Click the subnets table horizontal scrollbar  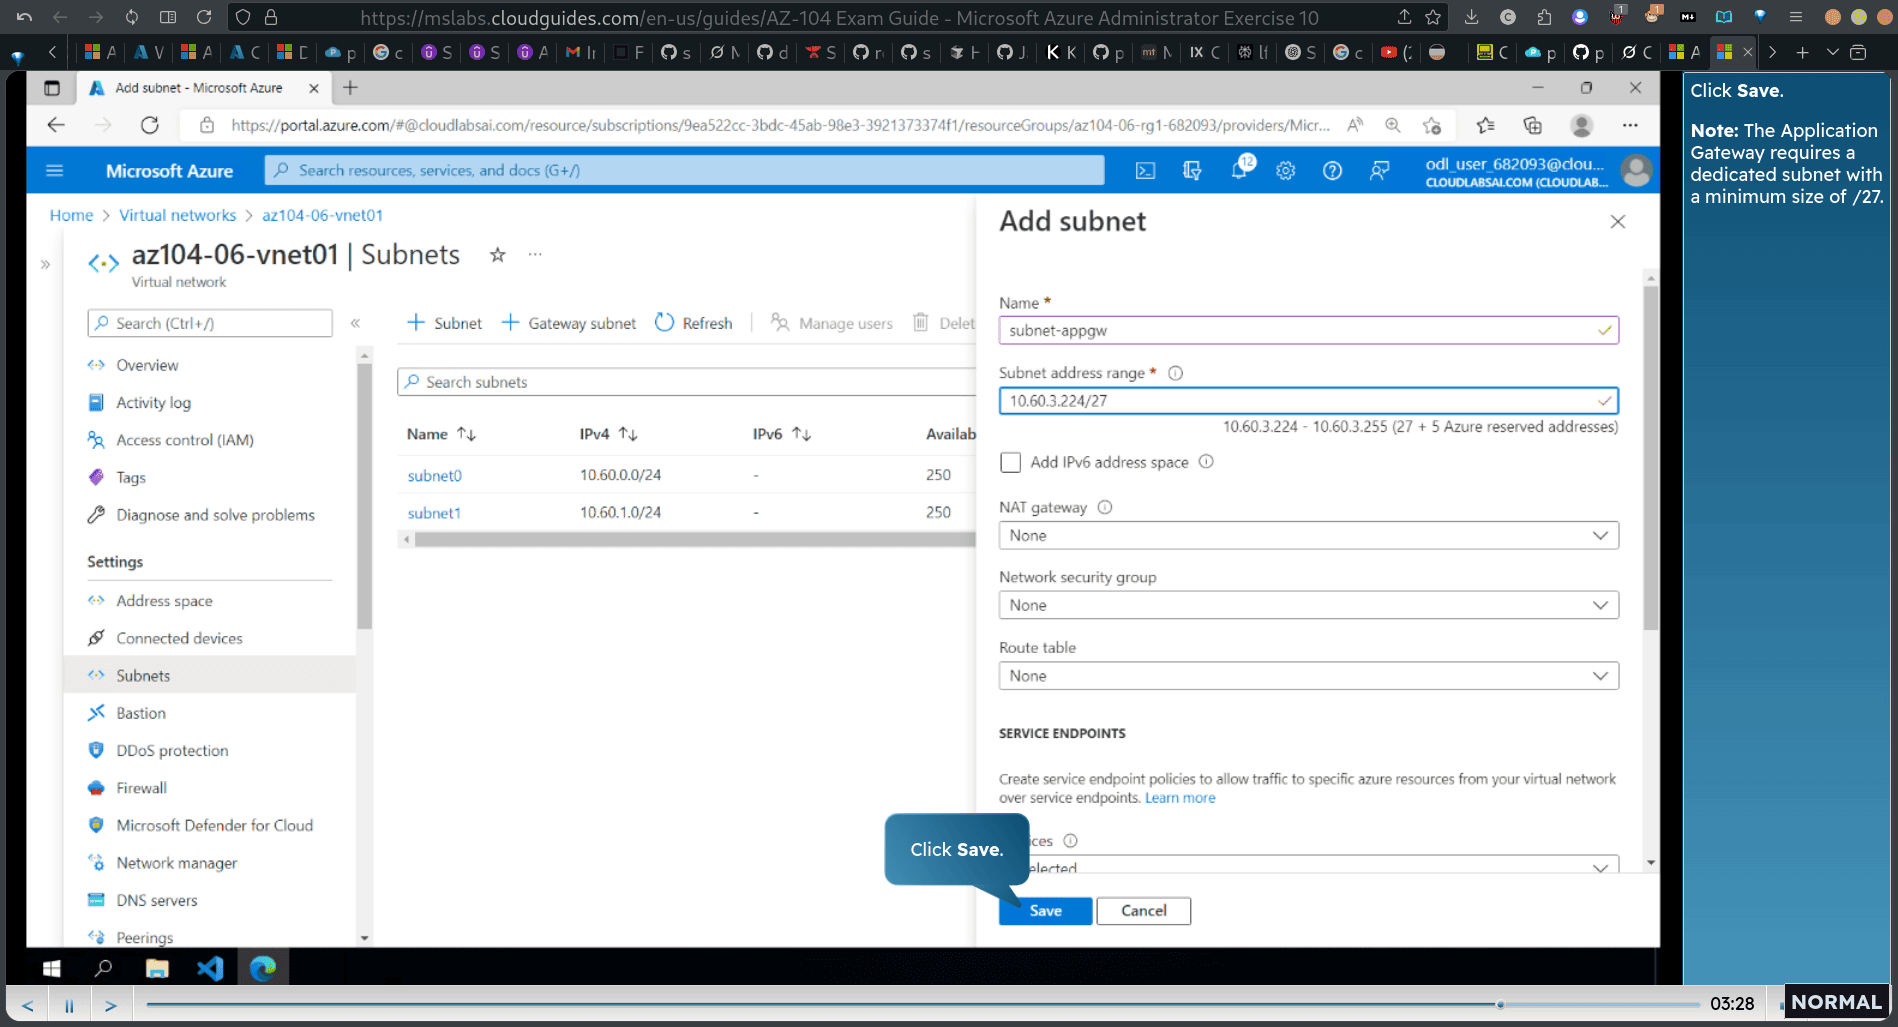tap(694, 539)
